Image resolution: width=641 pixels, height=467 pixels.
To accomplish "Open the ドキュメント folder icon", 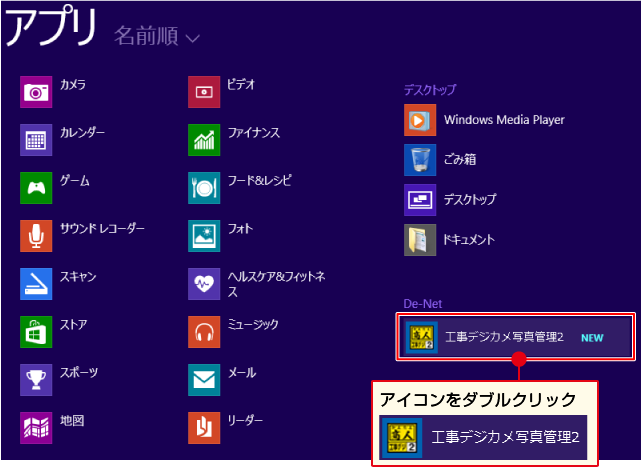I will [x=420, y=240].
